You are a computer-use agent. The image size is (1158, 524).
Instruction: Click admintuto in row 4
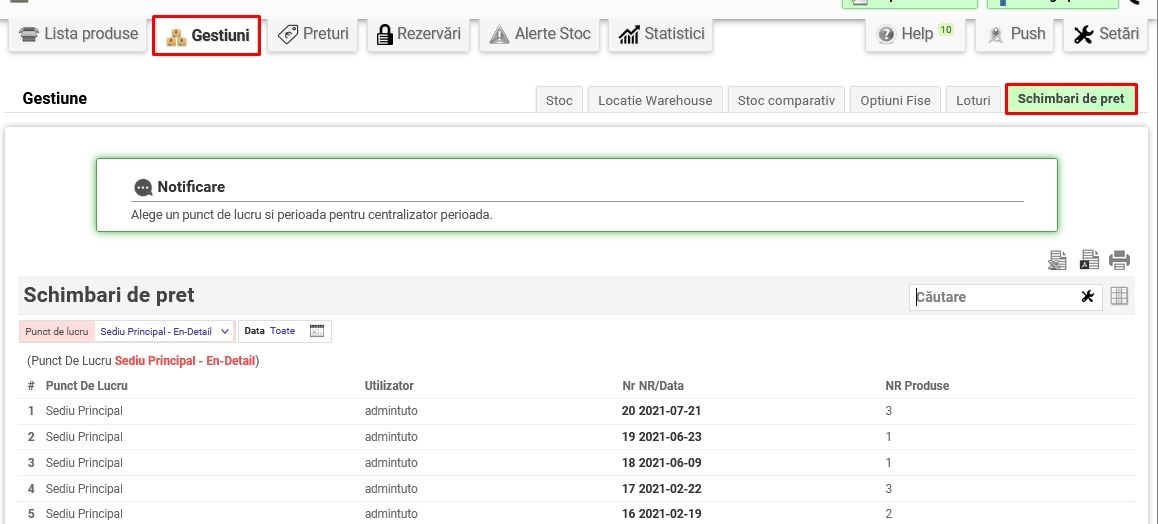(391, 489)
